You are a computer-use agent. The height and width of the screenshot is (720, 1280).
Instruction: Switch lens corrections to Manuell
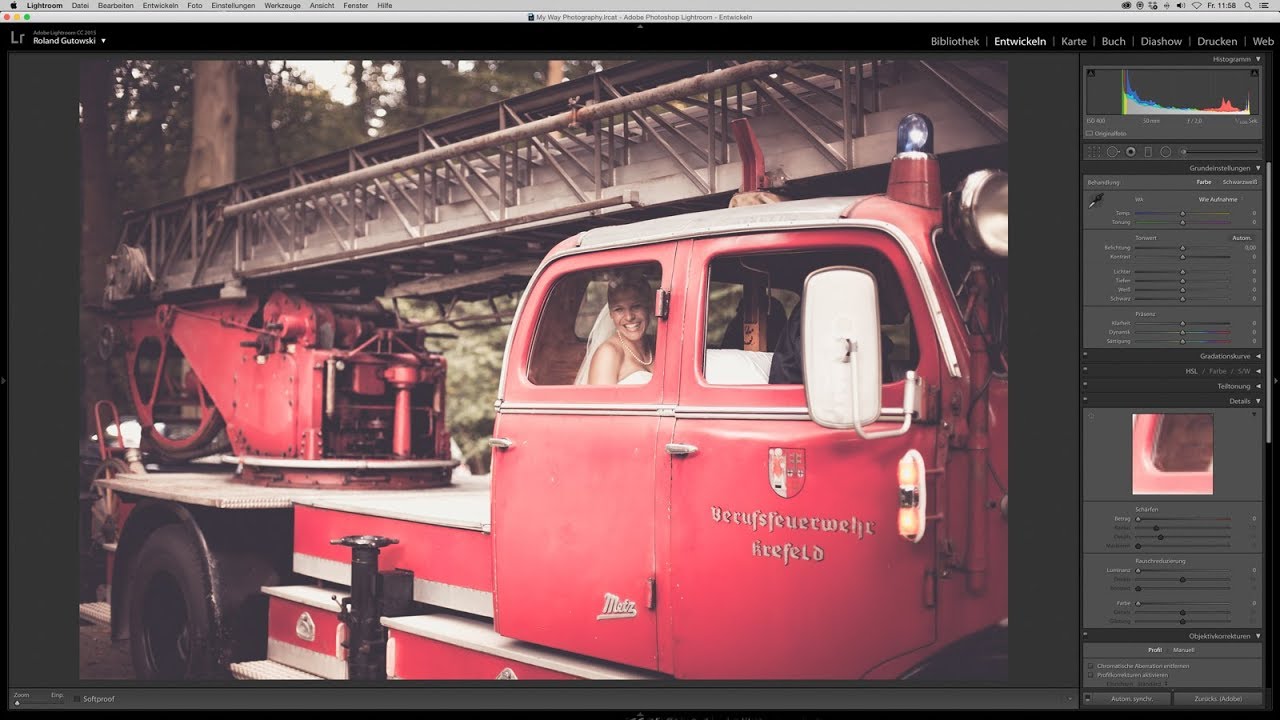click(1183, 650)
